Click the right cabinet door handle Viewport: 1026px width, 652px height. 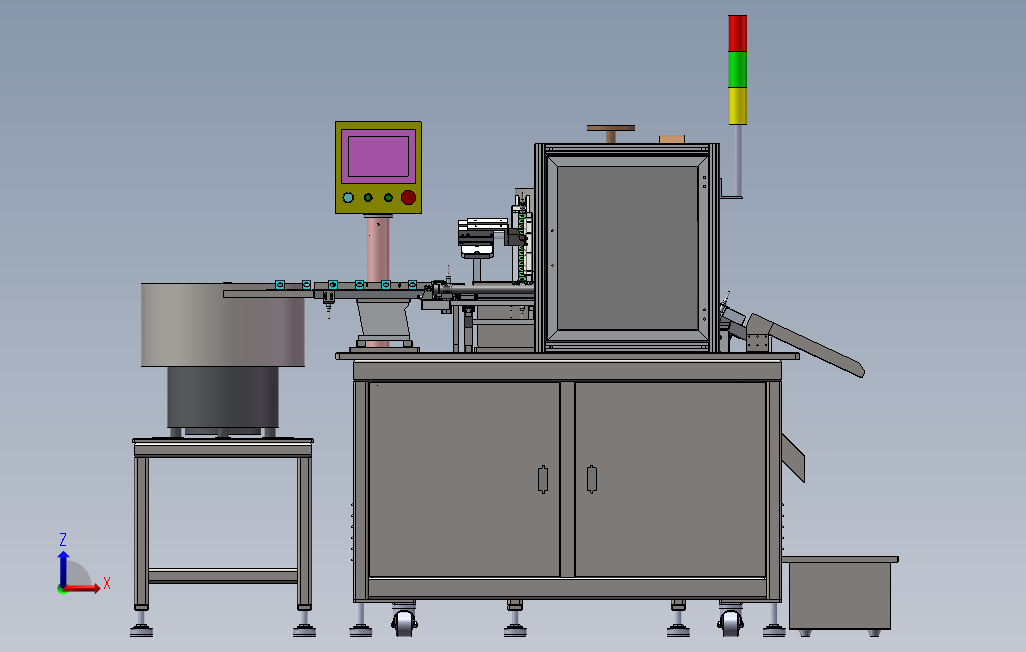coord(592,479)
